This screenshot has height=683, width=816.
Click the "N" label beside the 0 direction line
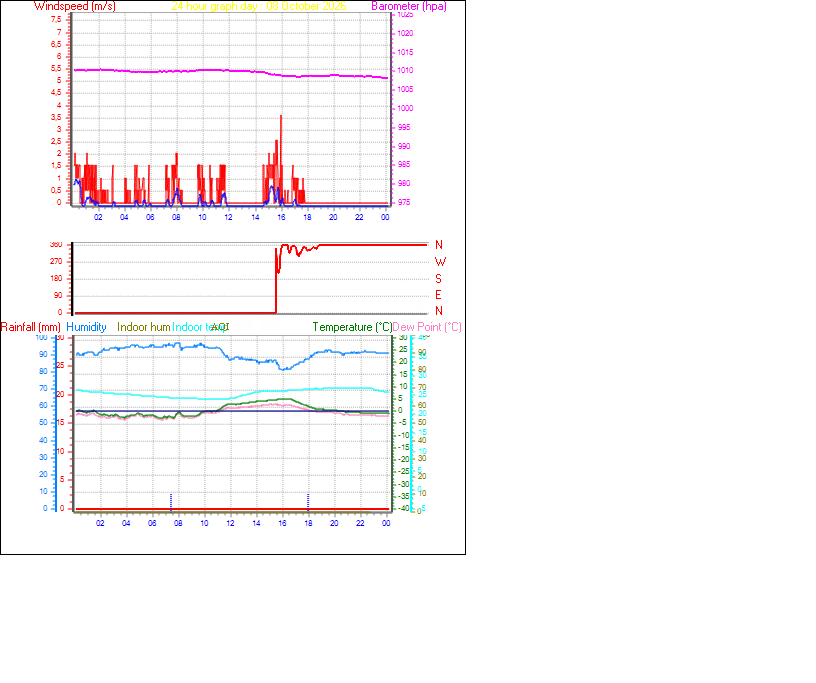439,311
